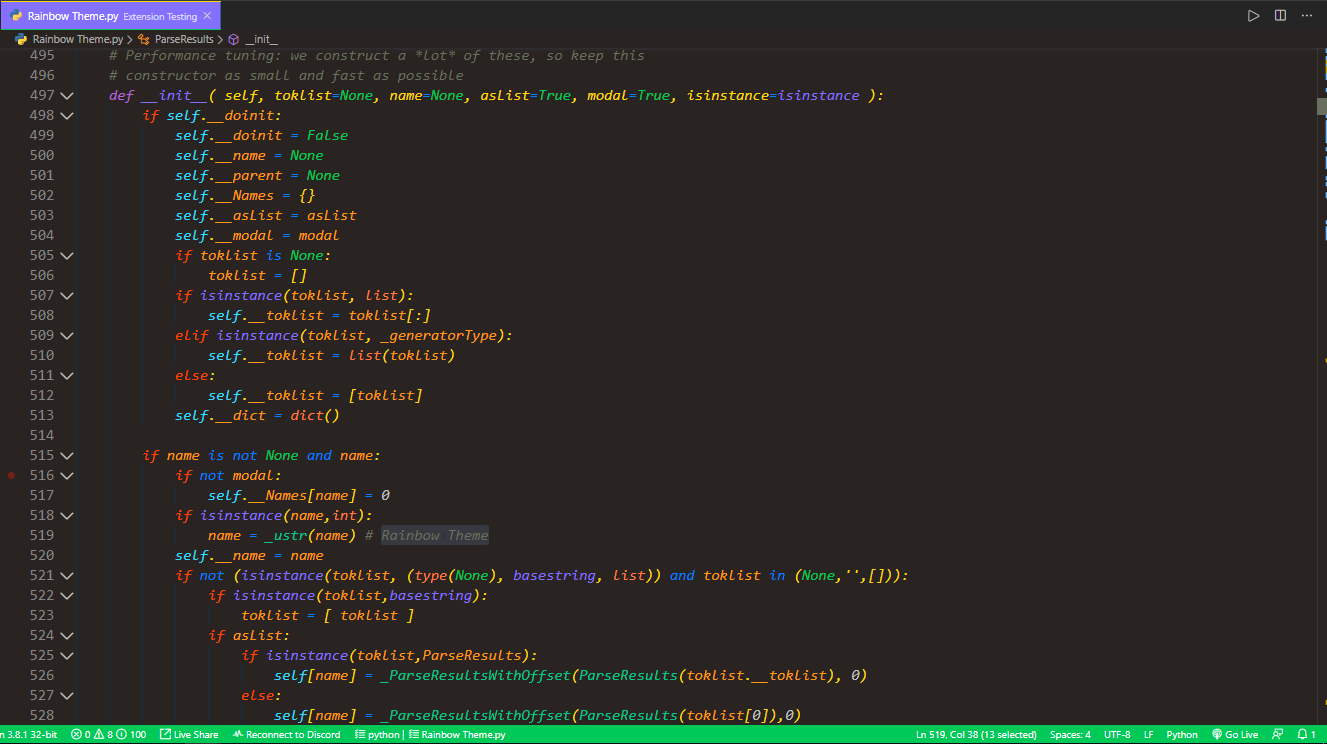
Task: Click 'self.__modal = modal' on line 504
Action: 257,235
